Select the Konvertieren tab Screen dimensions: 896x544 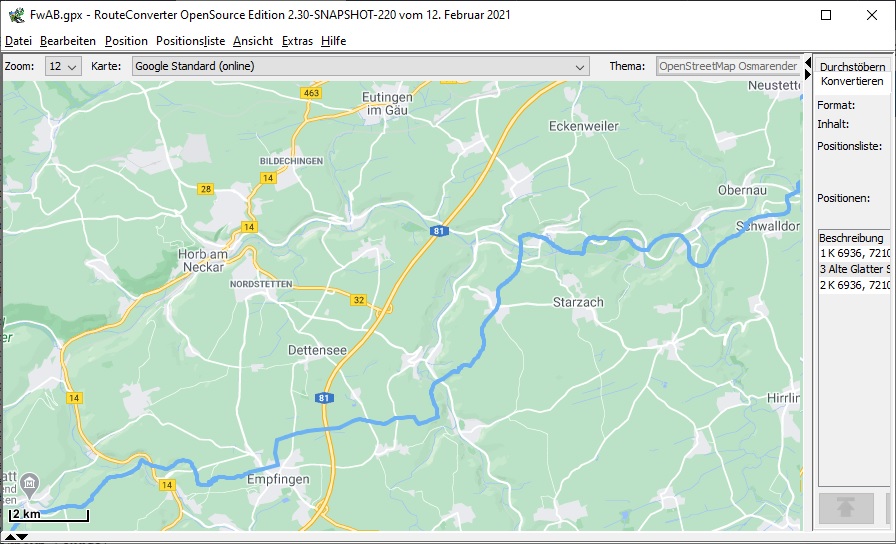(x=852, y=81)
